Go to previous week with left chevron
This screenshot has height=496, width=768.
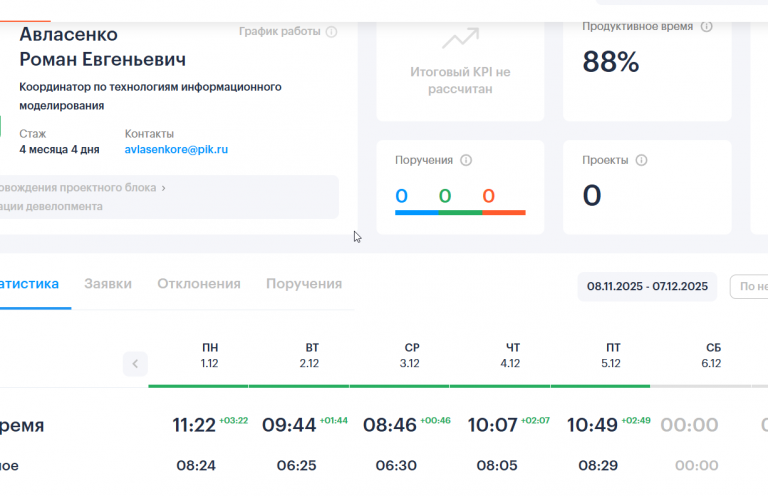point(135,364)
